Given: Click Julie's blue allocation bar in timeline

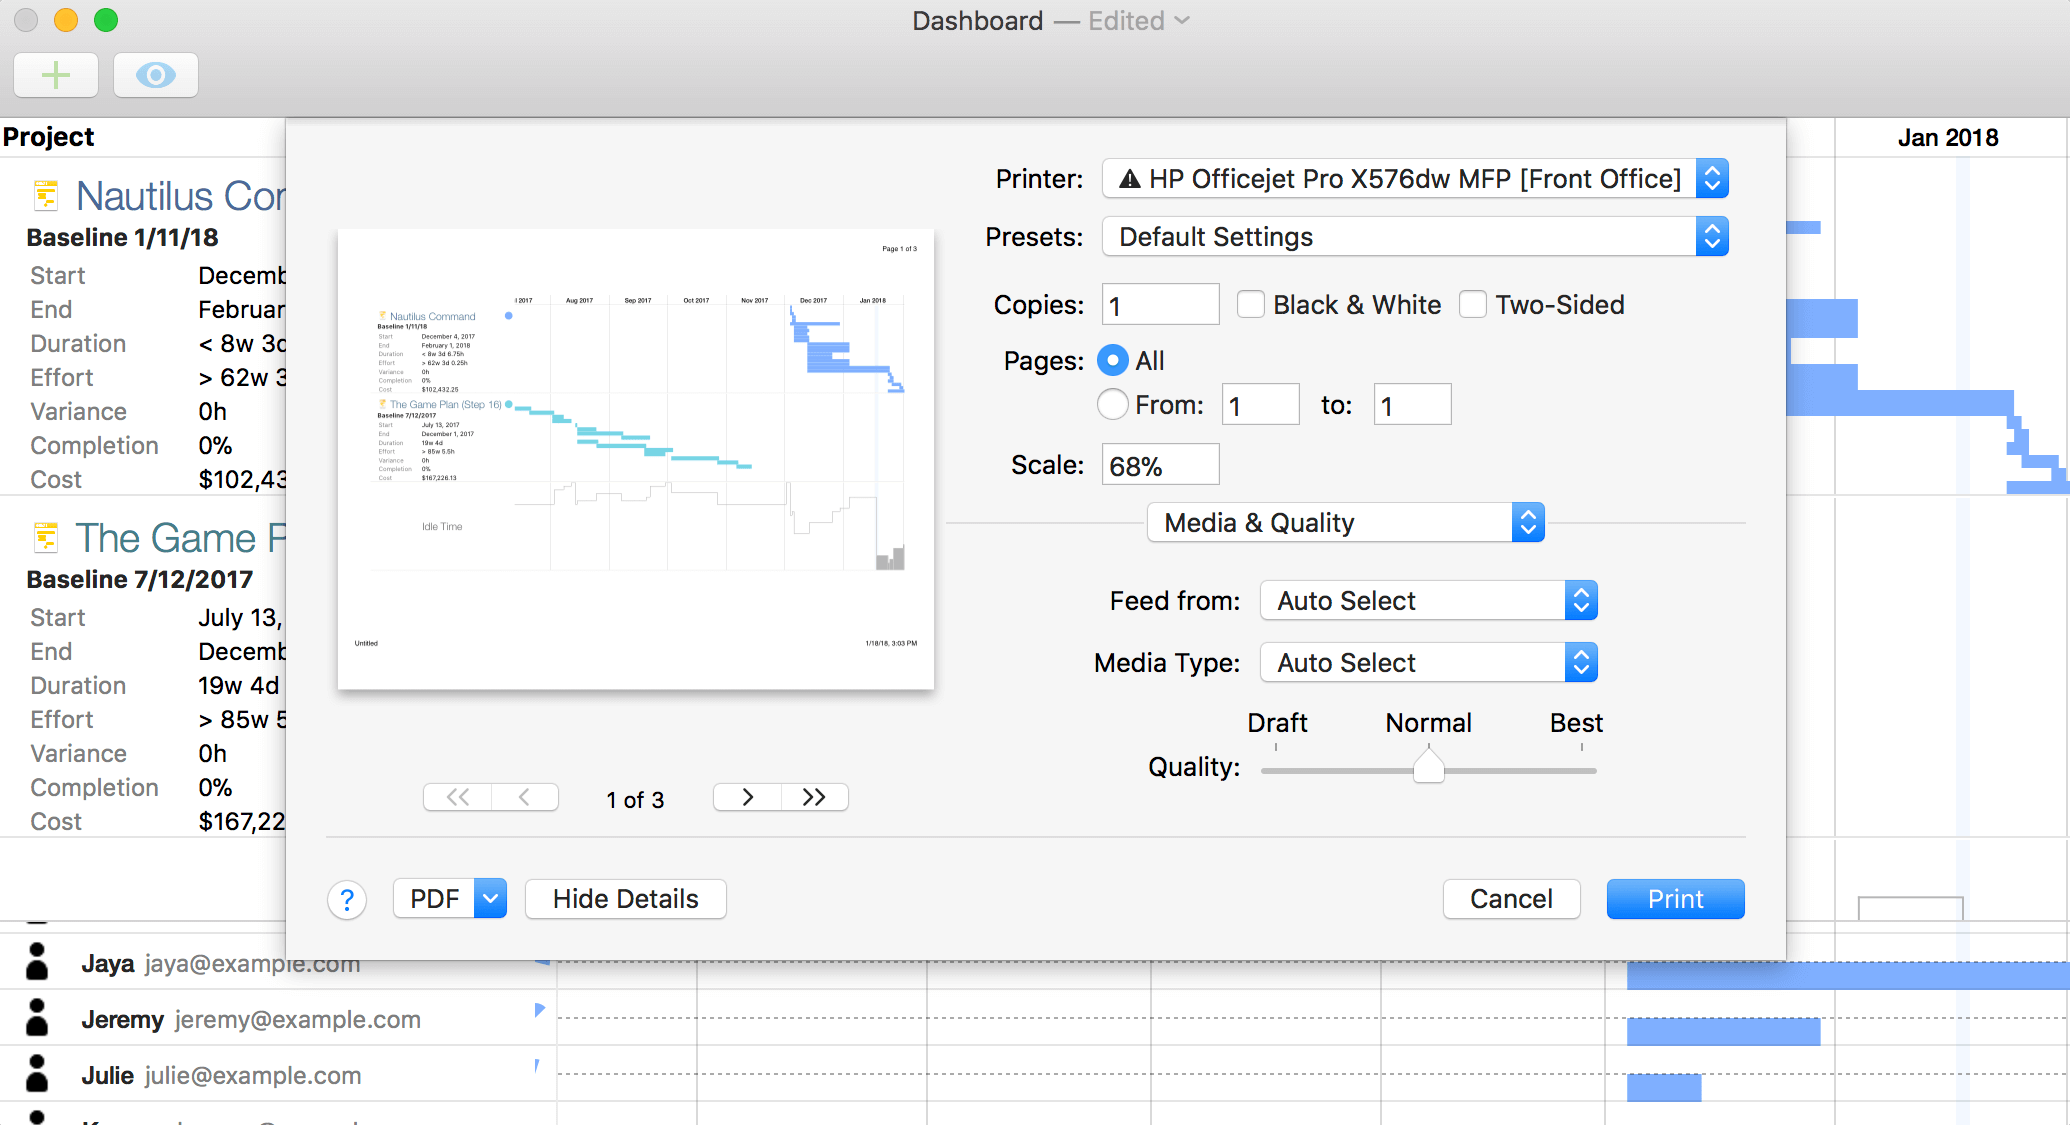Looking at the screenshot, I should coord(1664,1087).
